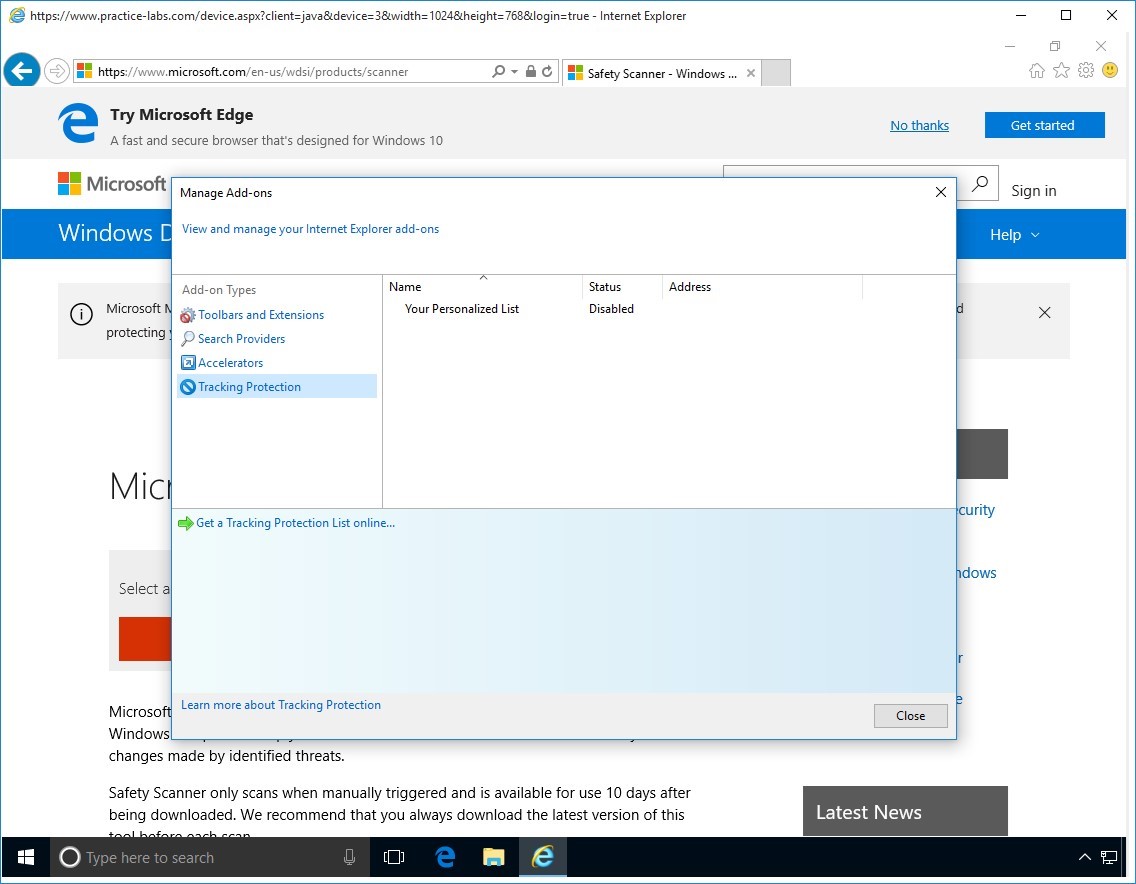This screenshot has height=884, width=1136.
Task: Click the Microsoft logo on page header
Action: pos(112,183)
